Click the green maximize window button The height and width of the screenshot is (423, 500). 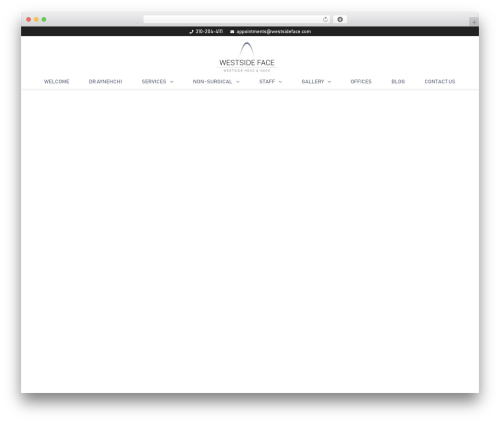(44, 19)
